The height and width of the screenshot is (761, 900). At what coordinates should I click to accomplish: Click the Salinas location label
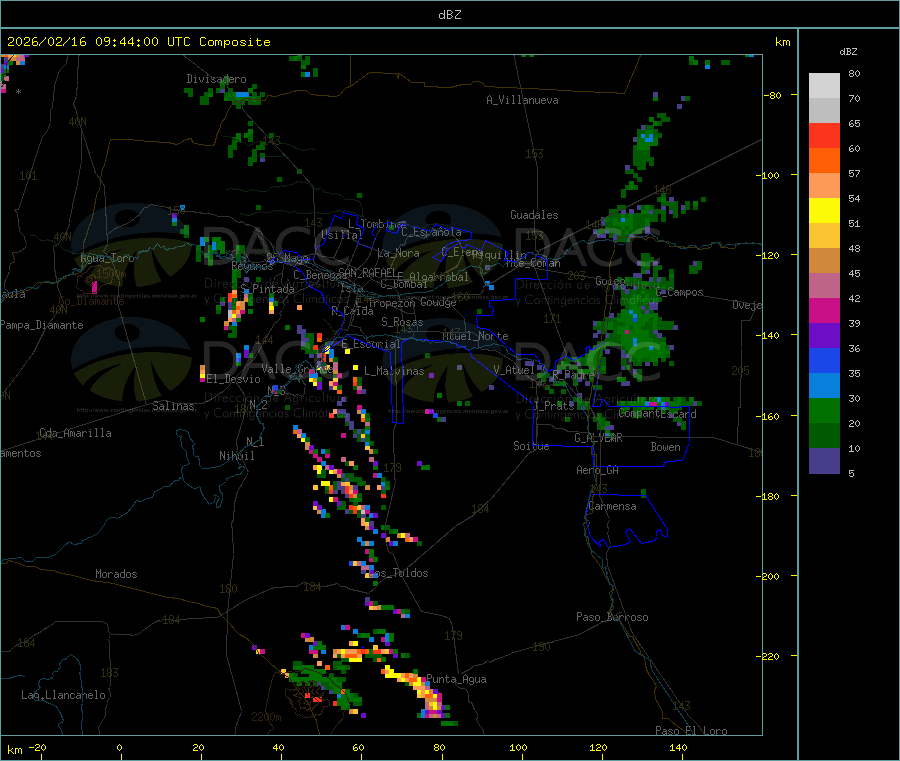[x=173, y=406]
